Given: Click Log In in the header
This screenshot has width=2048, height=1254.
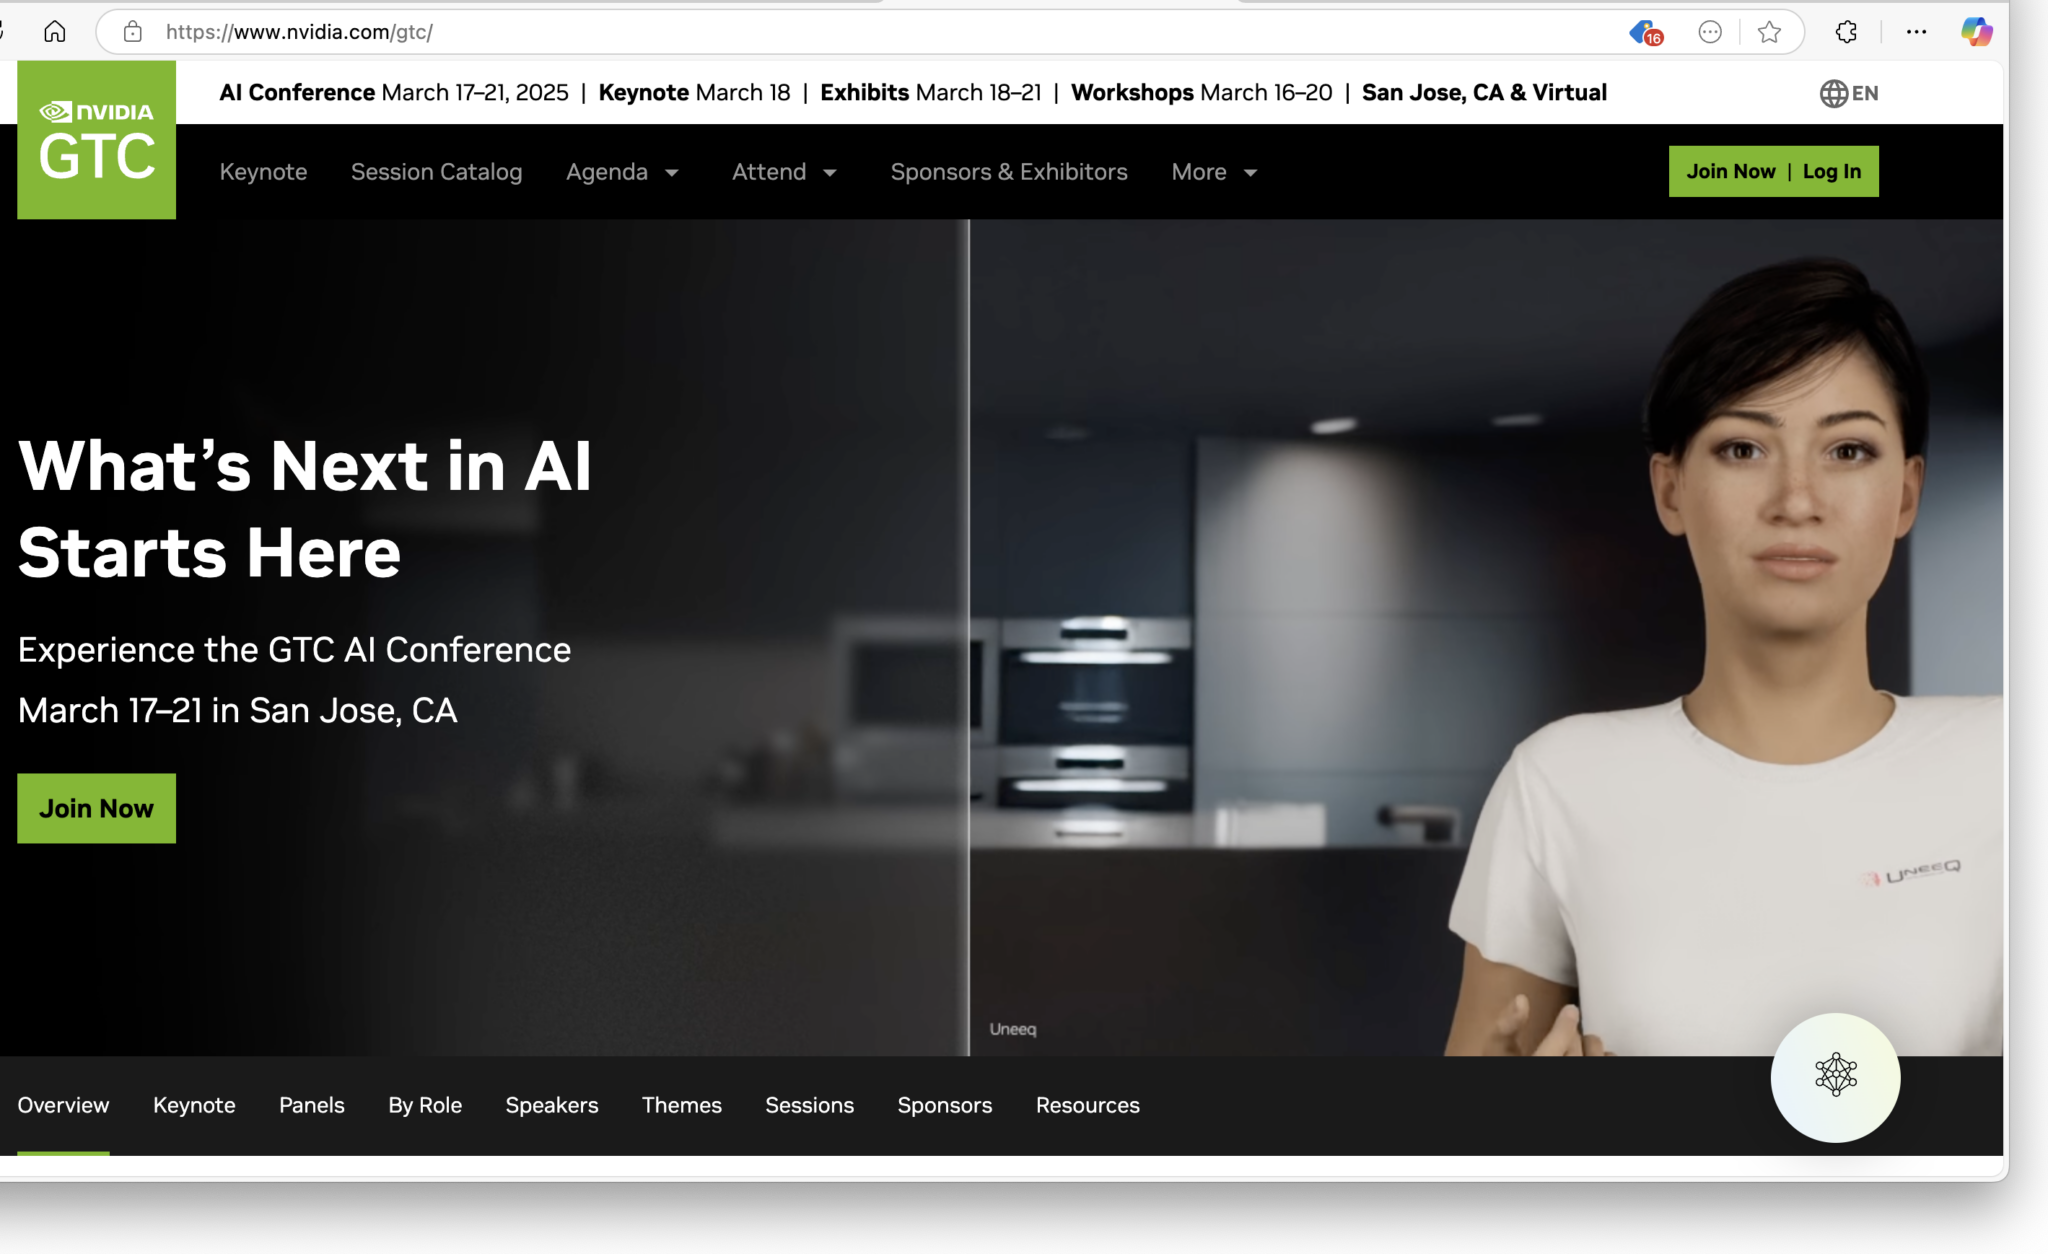Looking at the screenshot, I should pos(1831,171).
